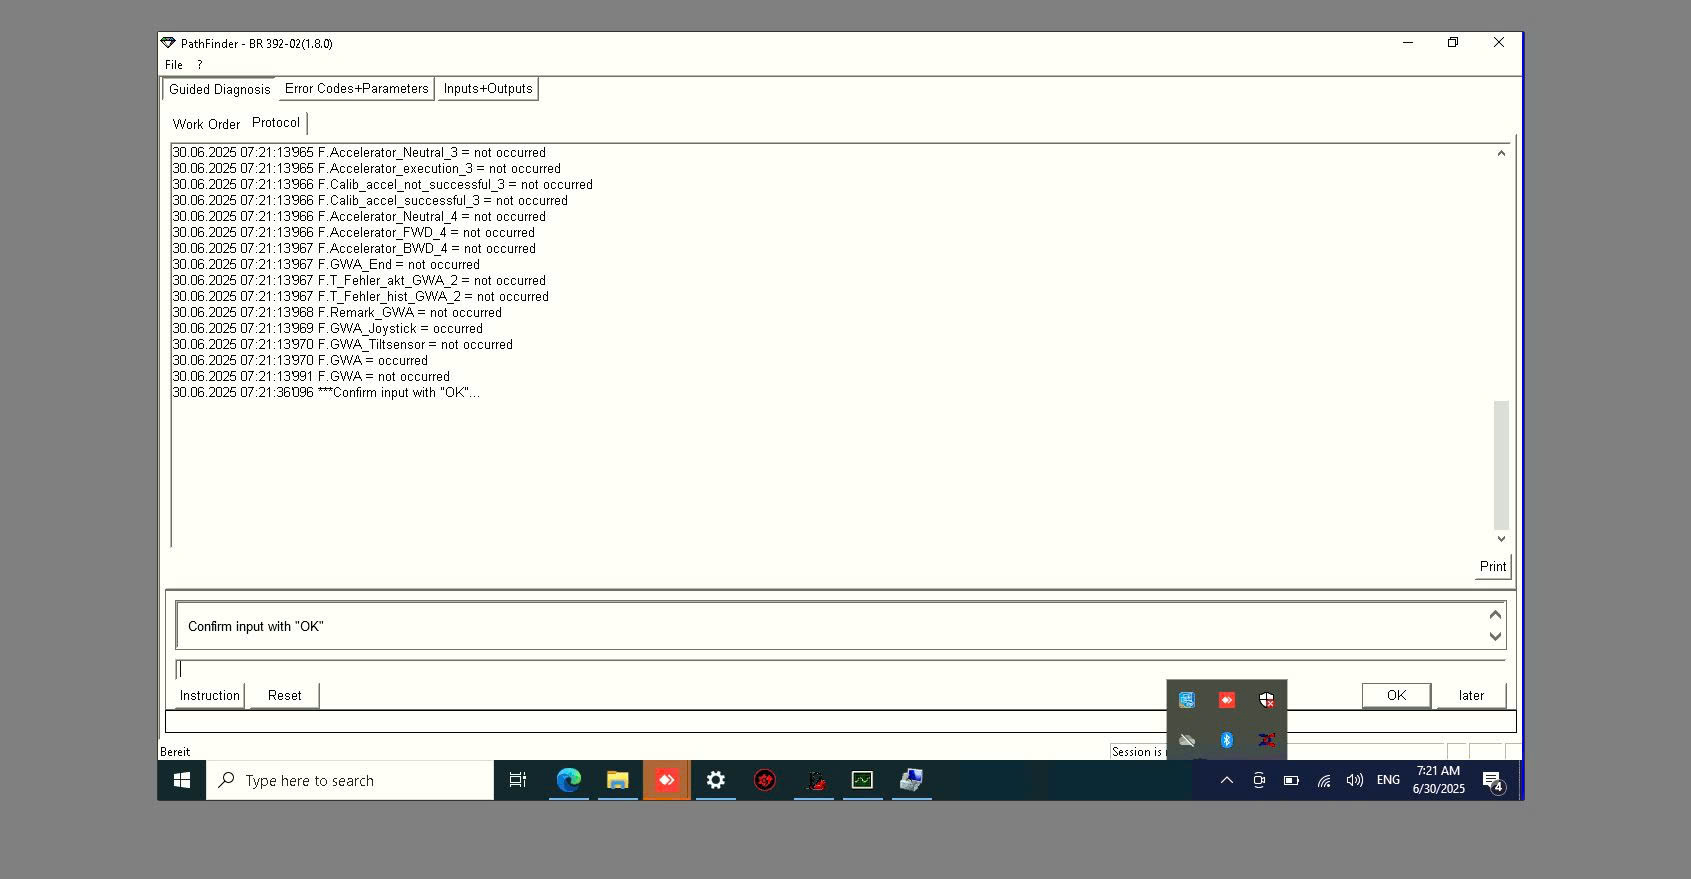Open Windows Security shield tray icon
The width and height of the screenshot is (1691, 879).
(x=1266, y=700)
